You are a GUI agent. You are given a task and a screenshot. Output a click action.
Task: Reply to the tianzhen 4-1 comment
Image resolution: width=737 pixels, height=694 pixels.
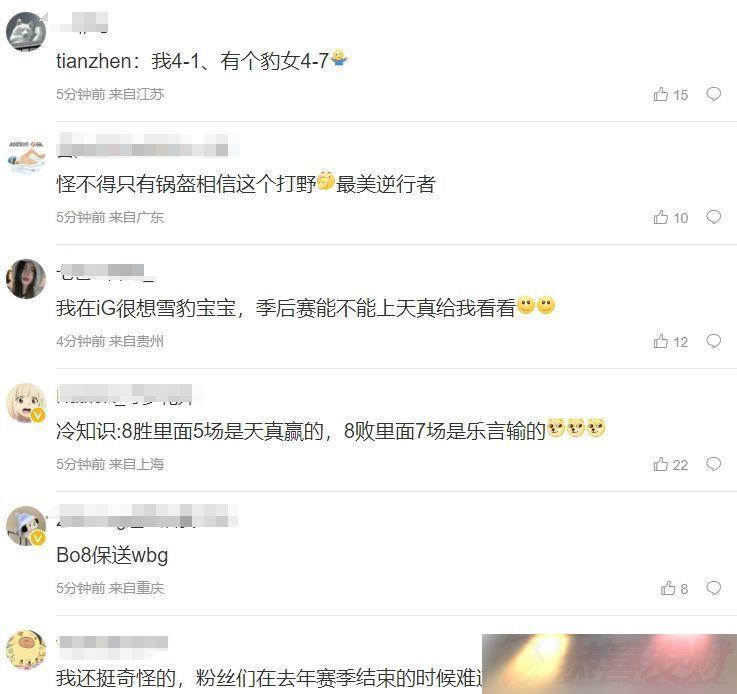[x=713, y=94]
